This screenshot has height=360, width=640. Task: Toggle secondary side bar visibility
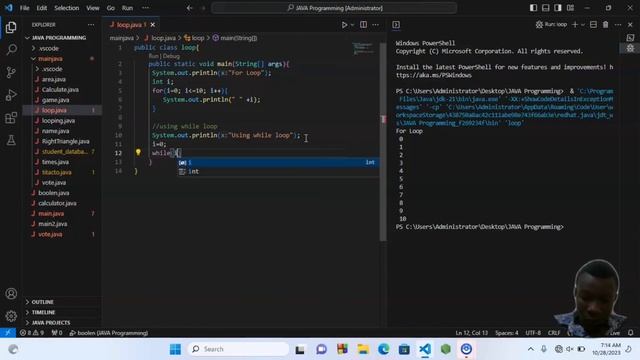tap(558, 8)
